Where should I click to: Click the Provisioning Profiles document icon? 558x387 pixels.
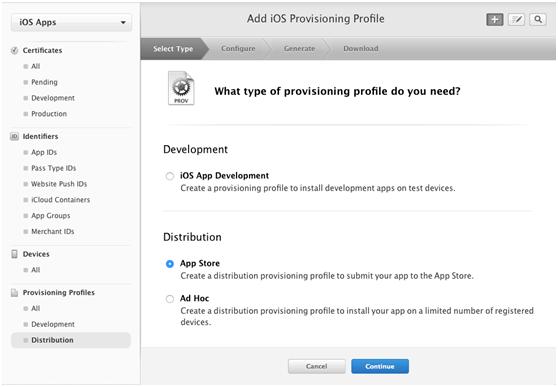14,293
